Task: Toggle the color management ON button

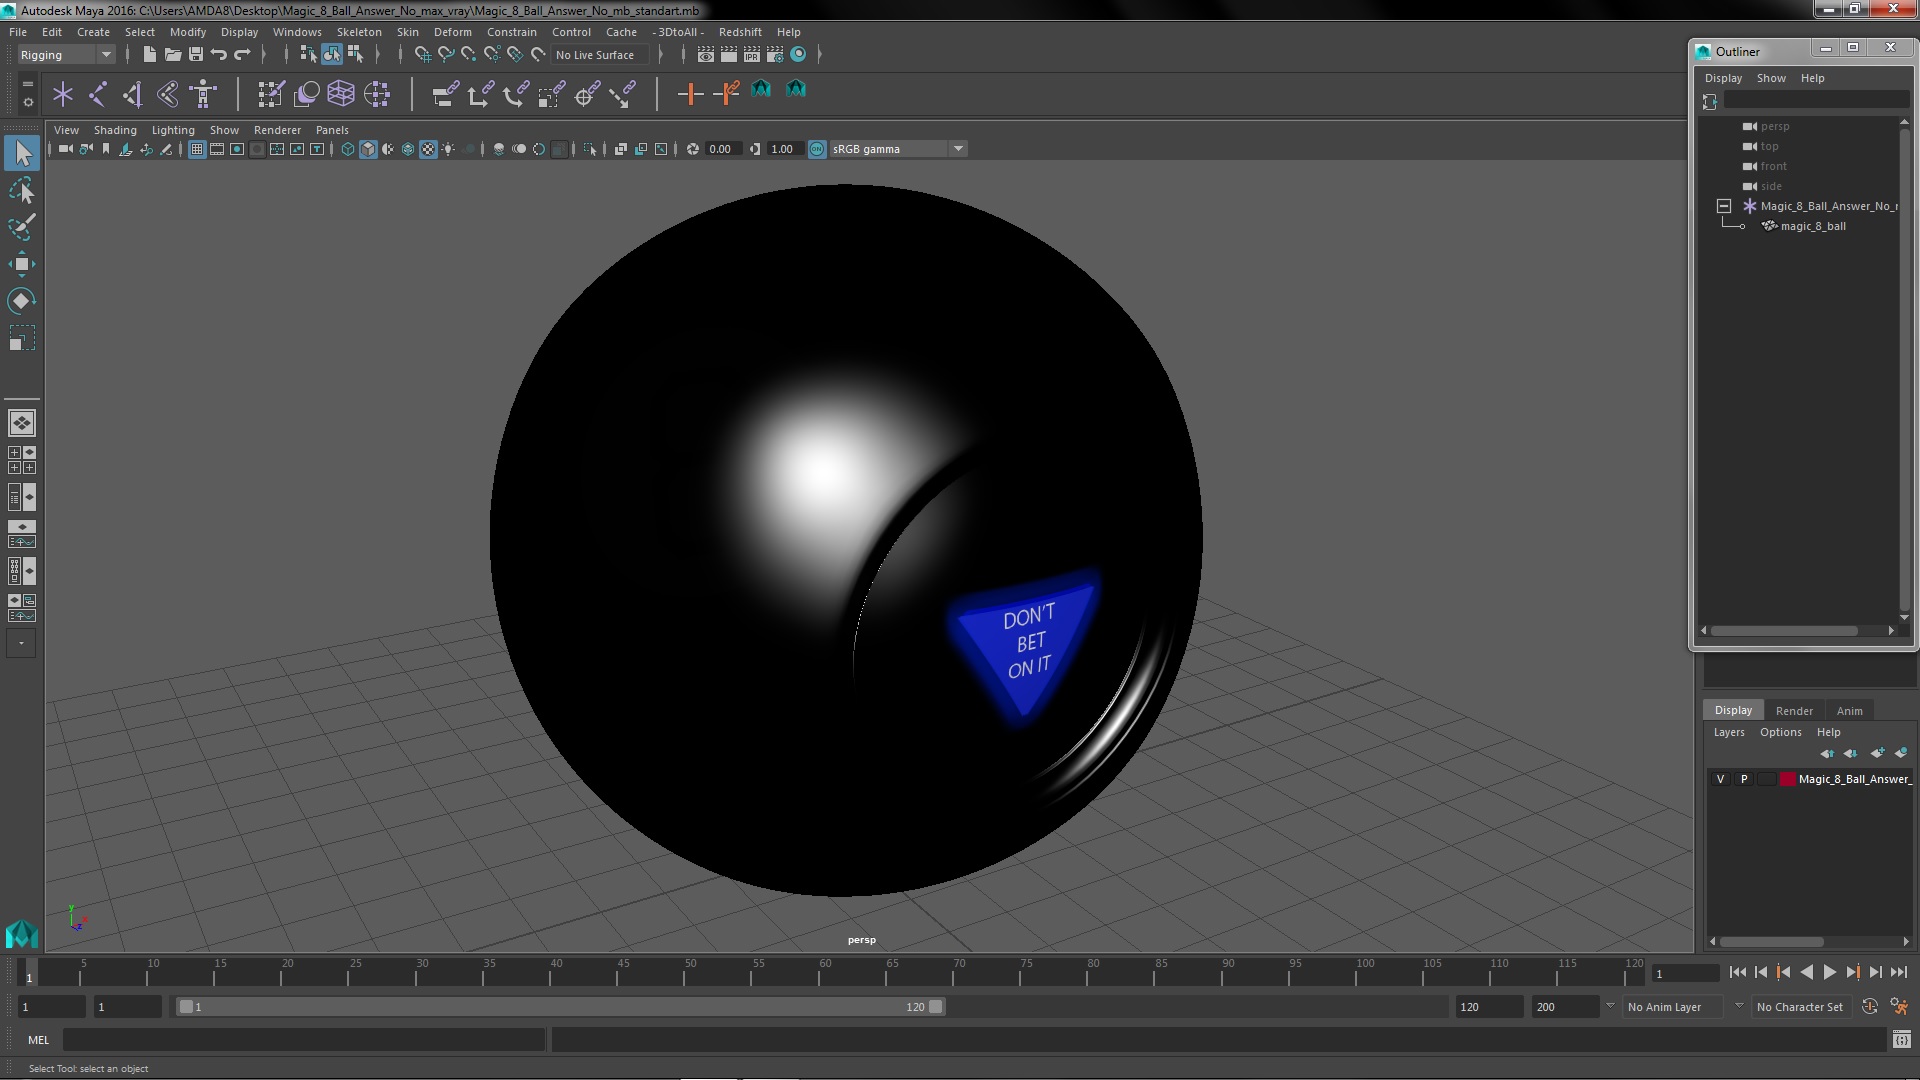Action: pos(817,149)
